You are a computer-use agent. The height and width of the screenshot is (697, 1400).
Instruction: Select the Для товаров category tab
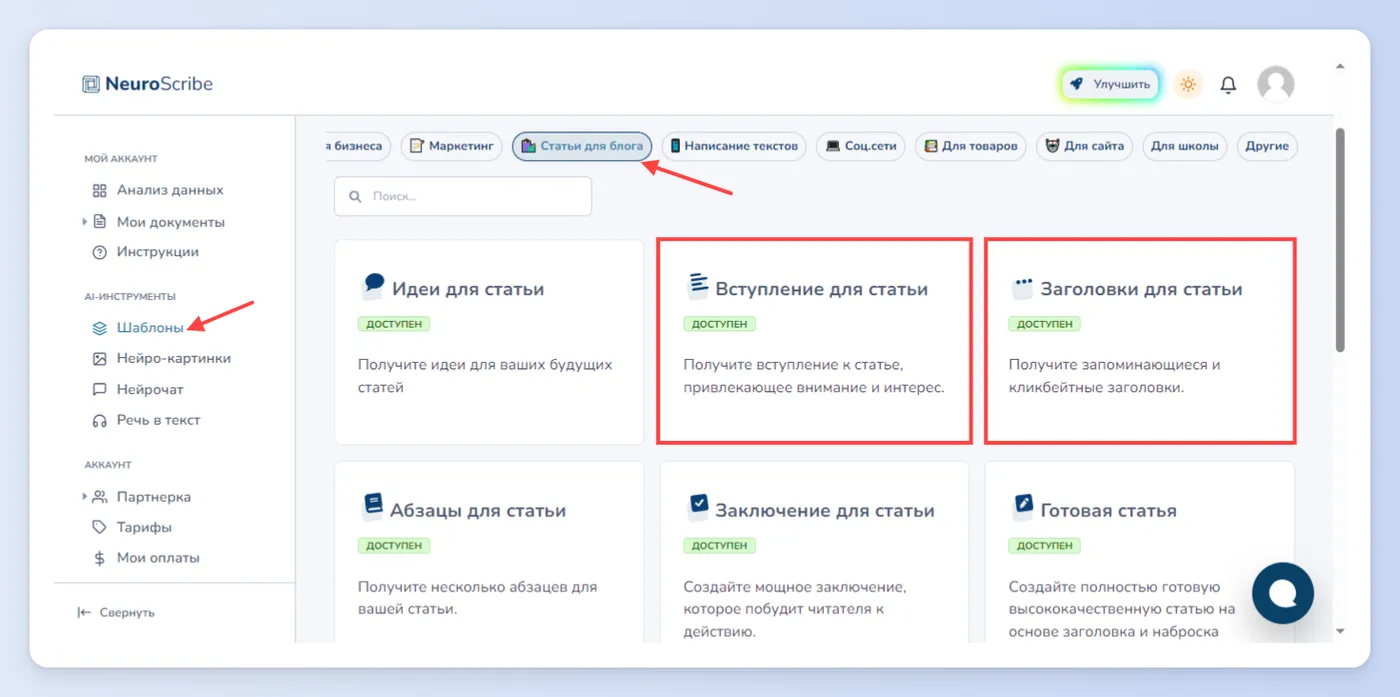(970, 146)
